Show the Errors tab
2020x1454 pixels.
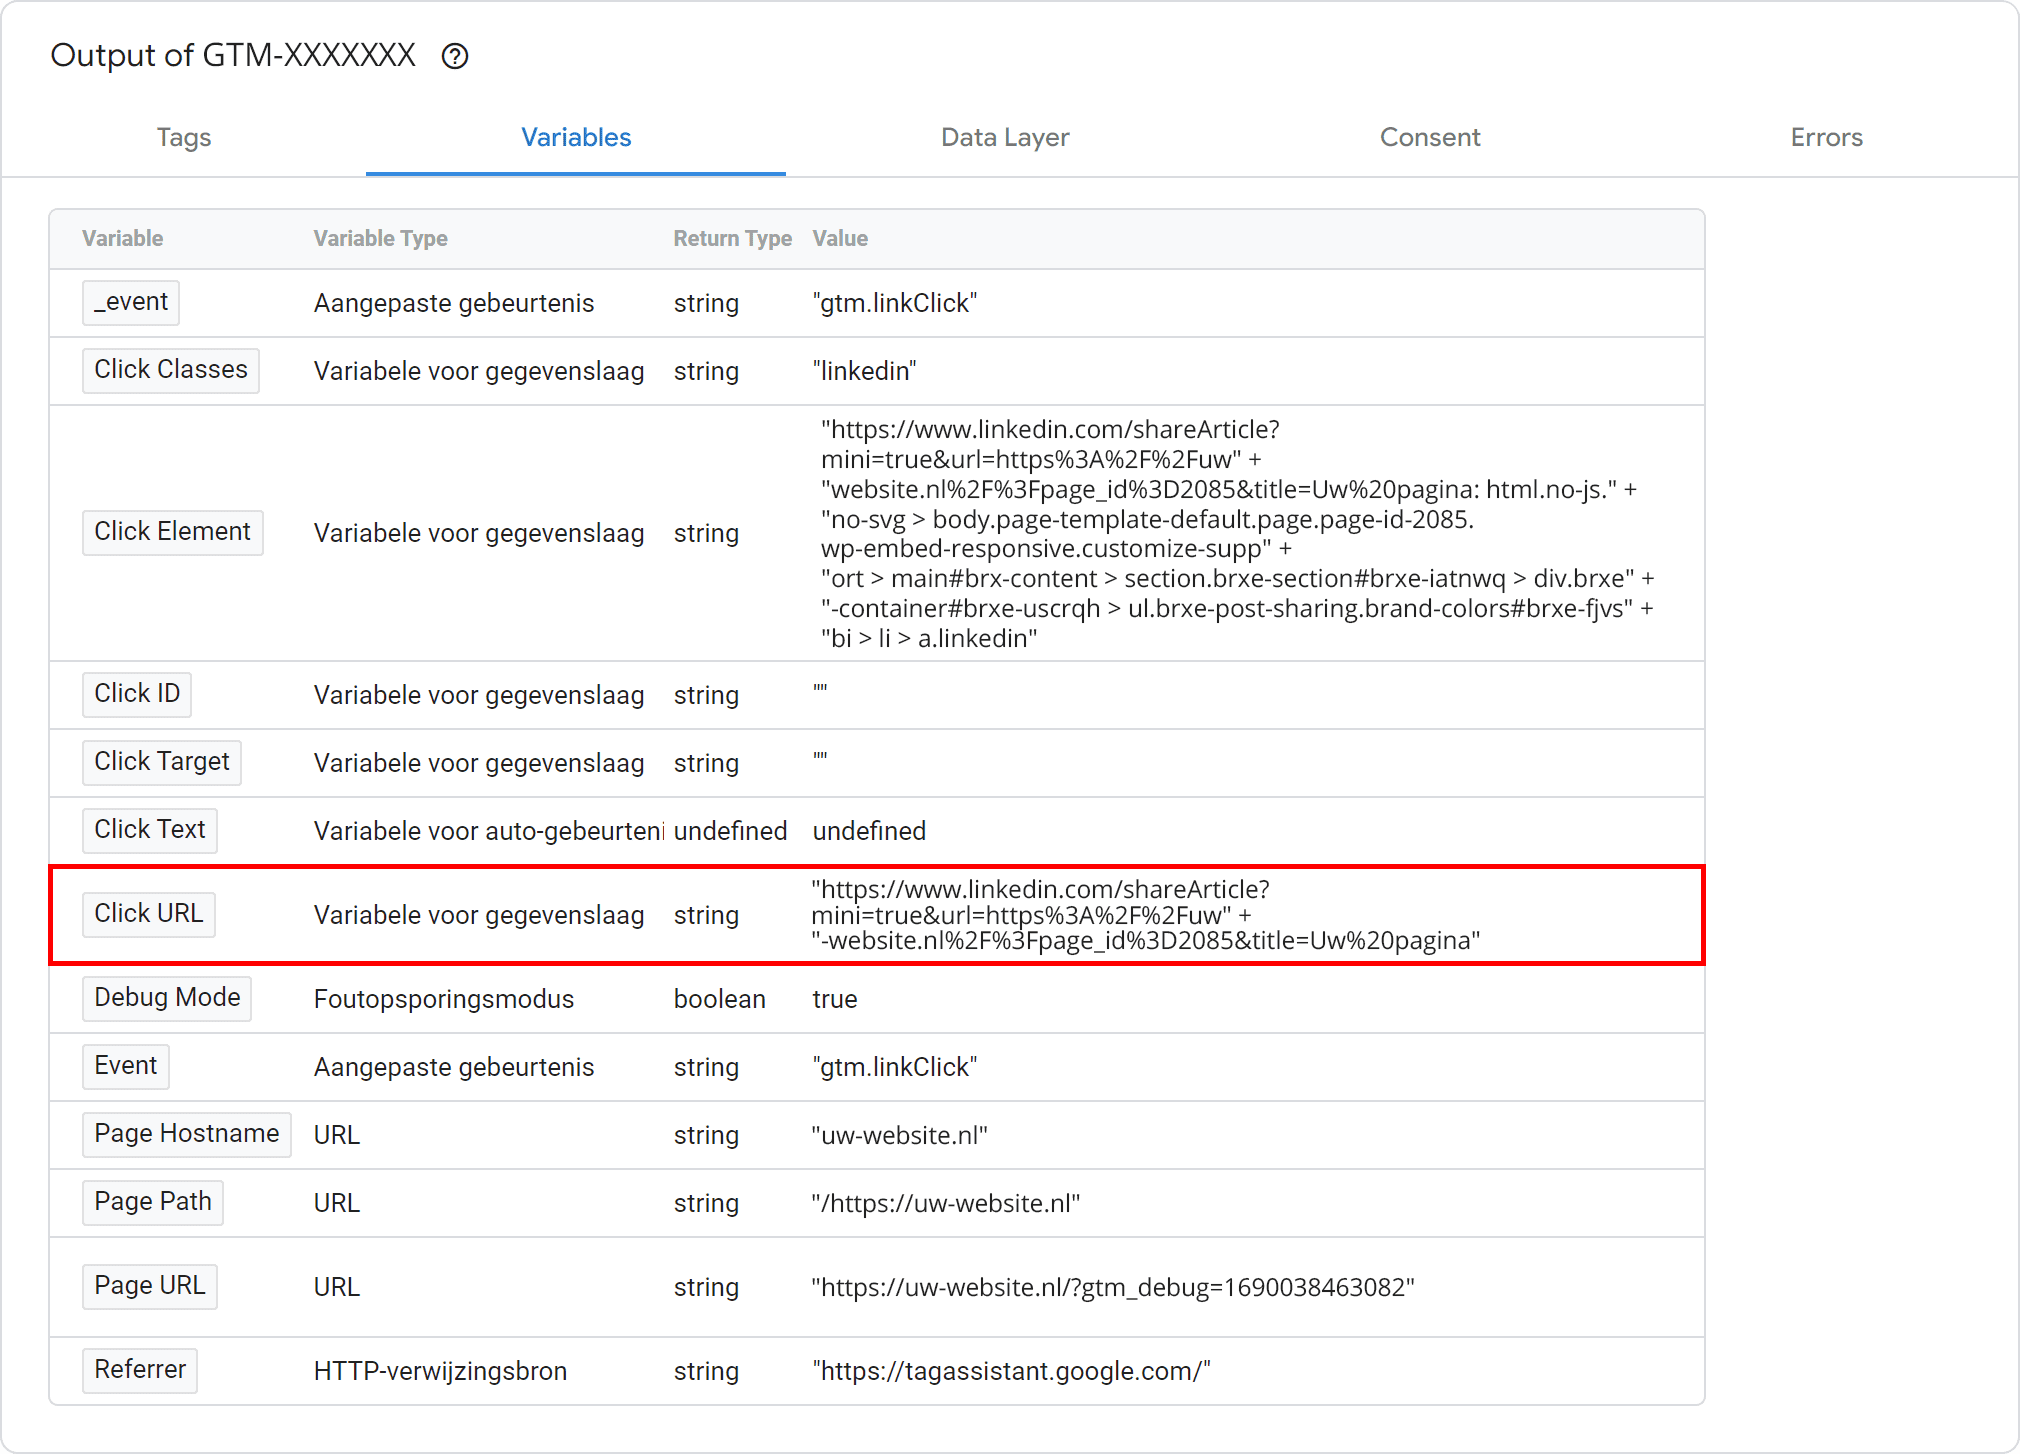tap(1826, 137)
